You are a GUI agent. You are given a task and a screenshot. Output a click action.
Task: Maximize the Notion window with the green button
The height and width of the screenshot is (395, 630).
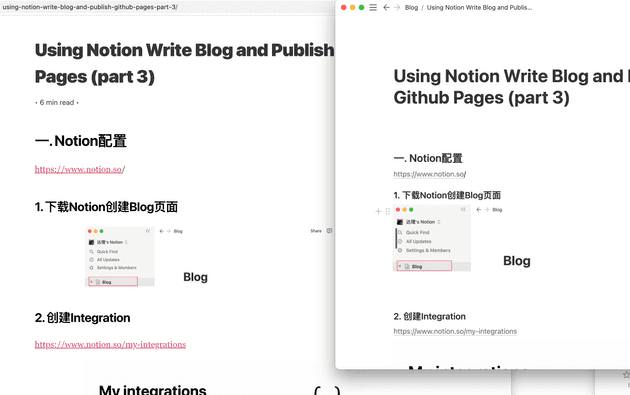tap(361, 7)
